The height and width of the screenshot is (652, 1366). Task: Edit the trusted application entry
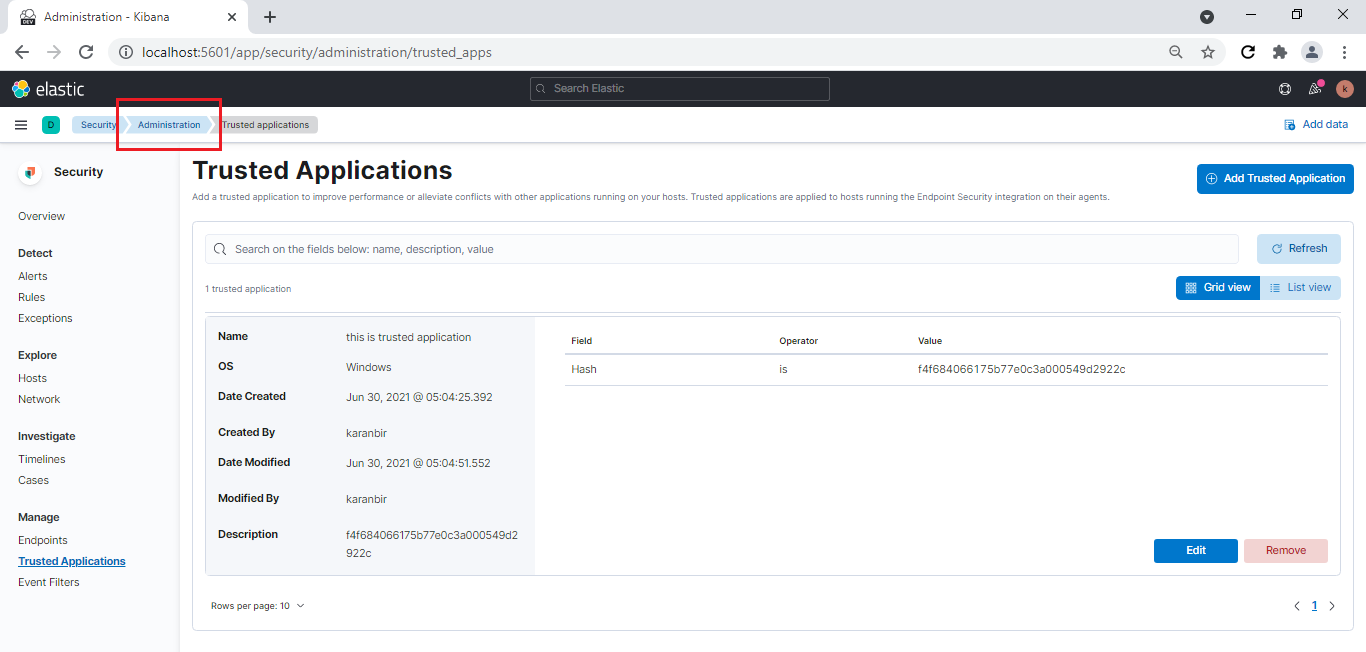point(1195,550)
